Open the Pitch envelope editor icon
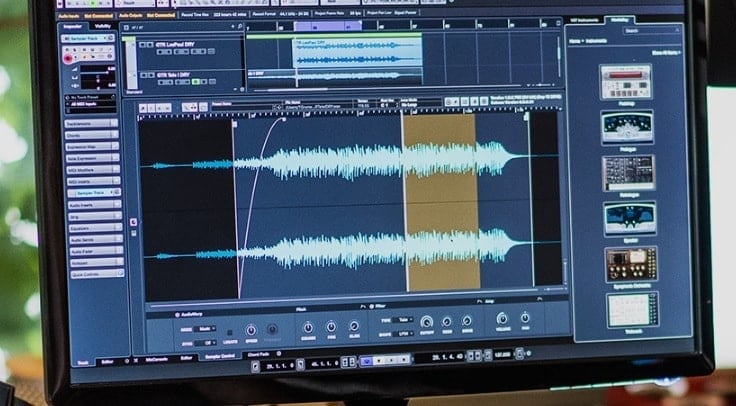 [362, 306]
